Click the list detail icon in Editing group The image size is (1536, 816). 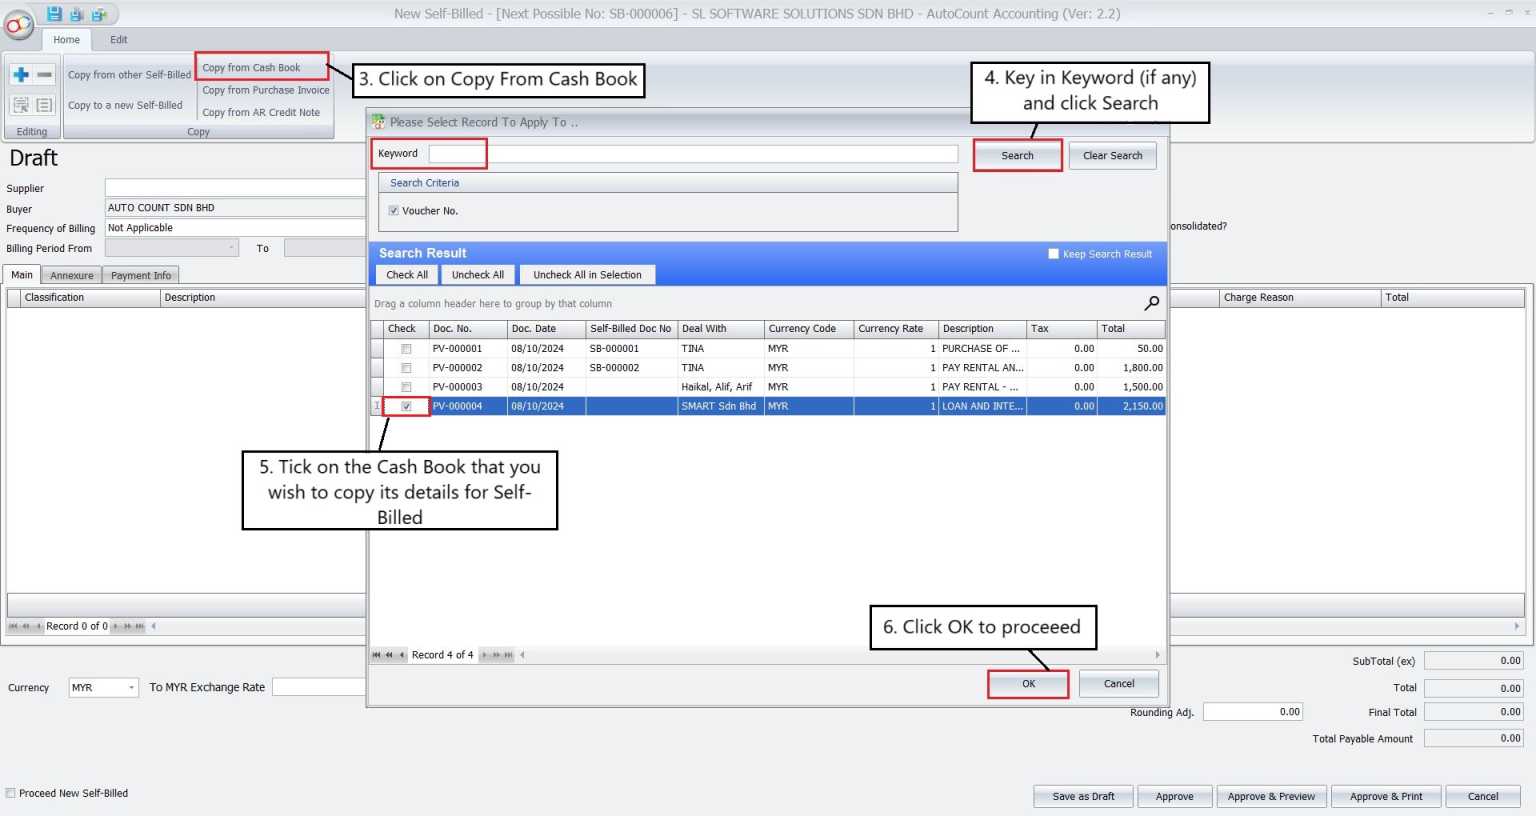coord(44,105)
